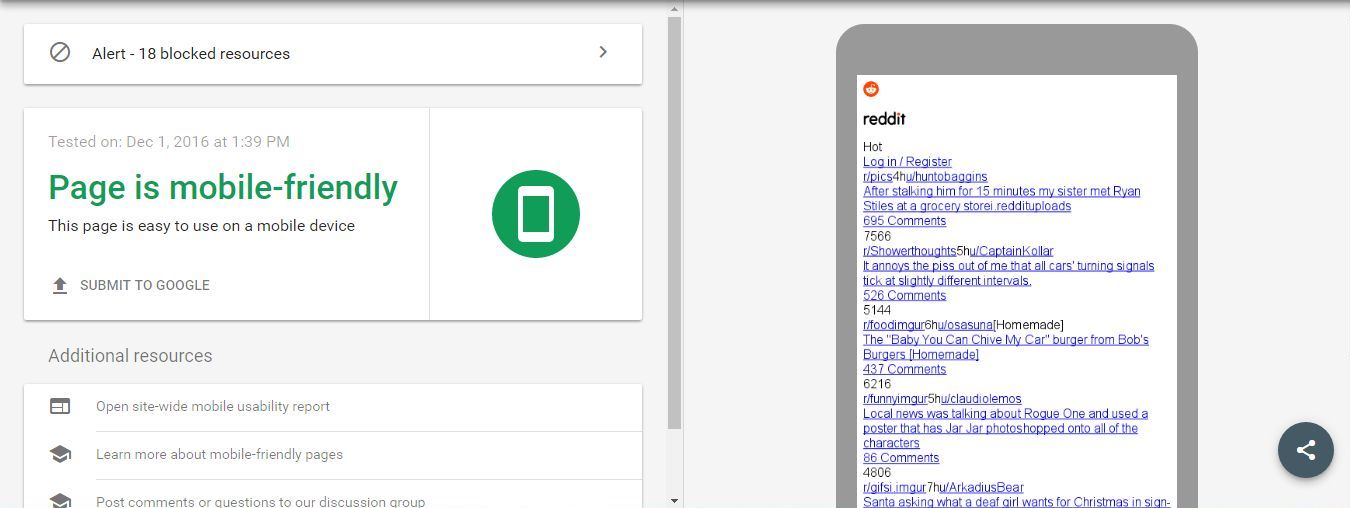Open user u/CaptainKollar profile link
The width and height of the screenshot is (1350, 508).
(x=1010, y=251)
